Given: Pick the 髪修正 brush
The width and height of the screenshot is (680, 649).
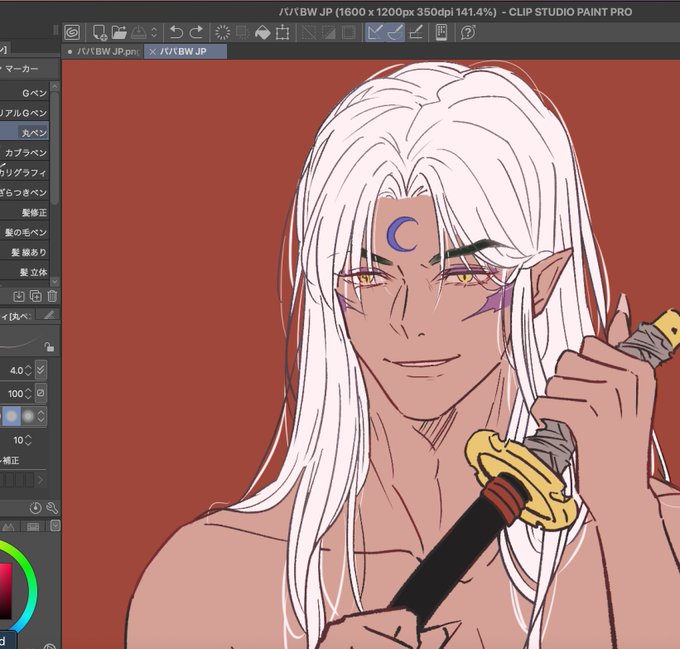Looking at the screenshot, I should pos(24,212).
